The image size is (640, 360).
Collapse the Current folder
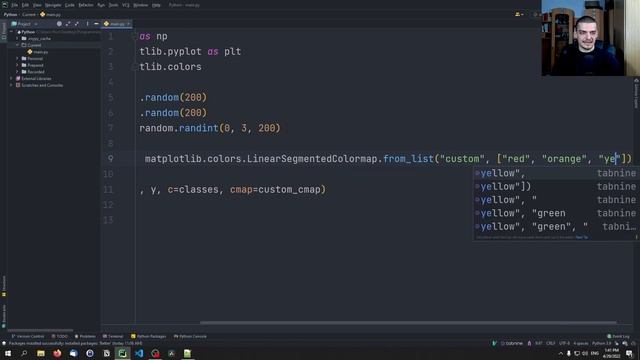coord(18,45)
